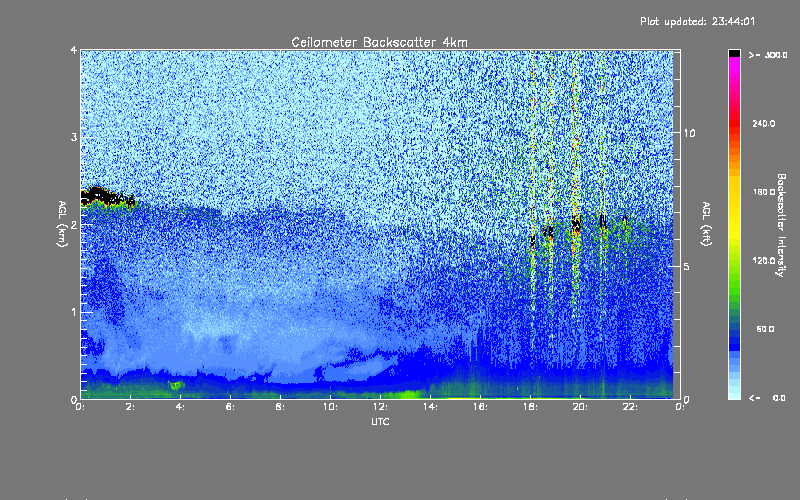Click the '18:' UTC time tick
The image size is (800, 500).
tap(530, 407)
